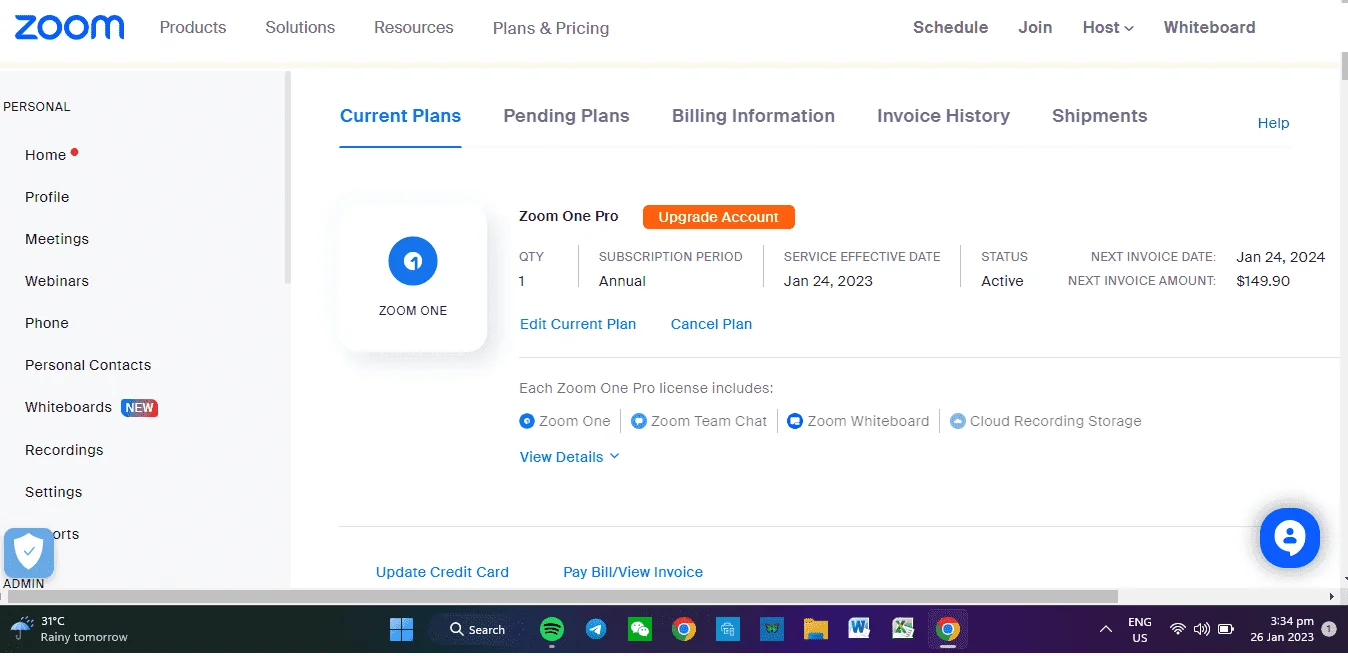Show hidden system tray icons
Screen dimensions: 1348x656
[1106, 629]
